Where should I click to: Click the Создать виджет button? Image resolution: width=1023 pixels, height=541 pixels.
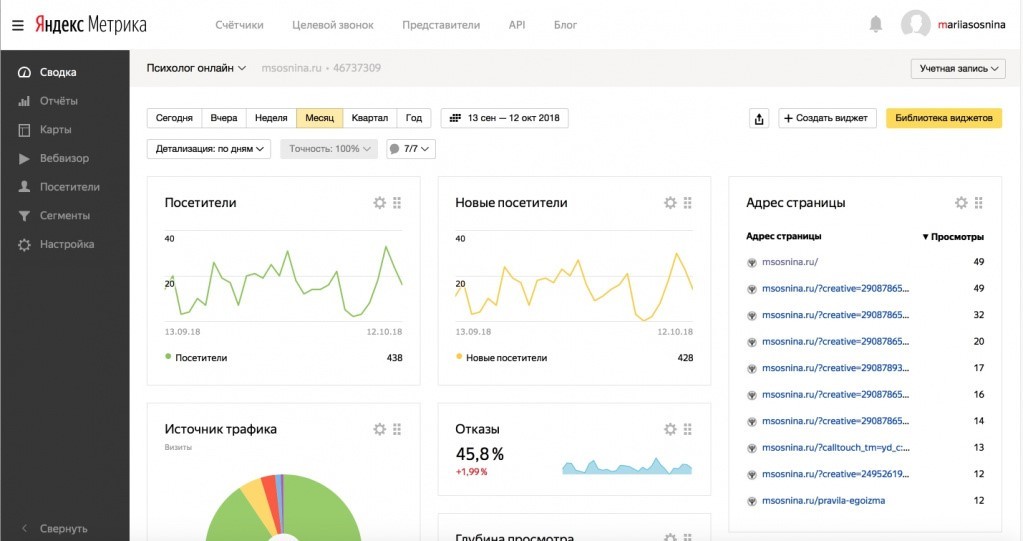pos(827,118)
